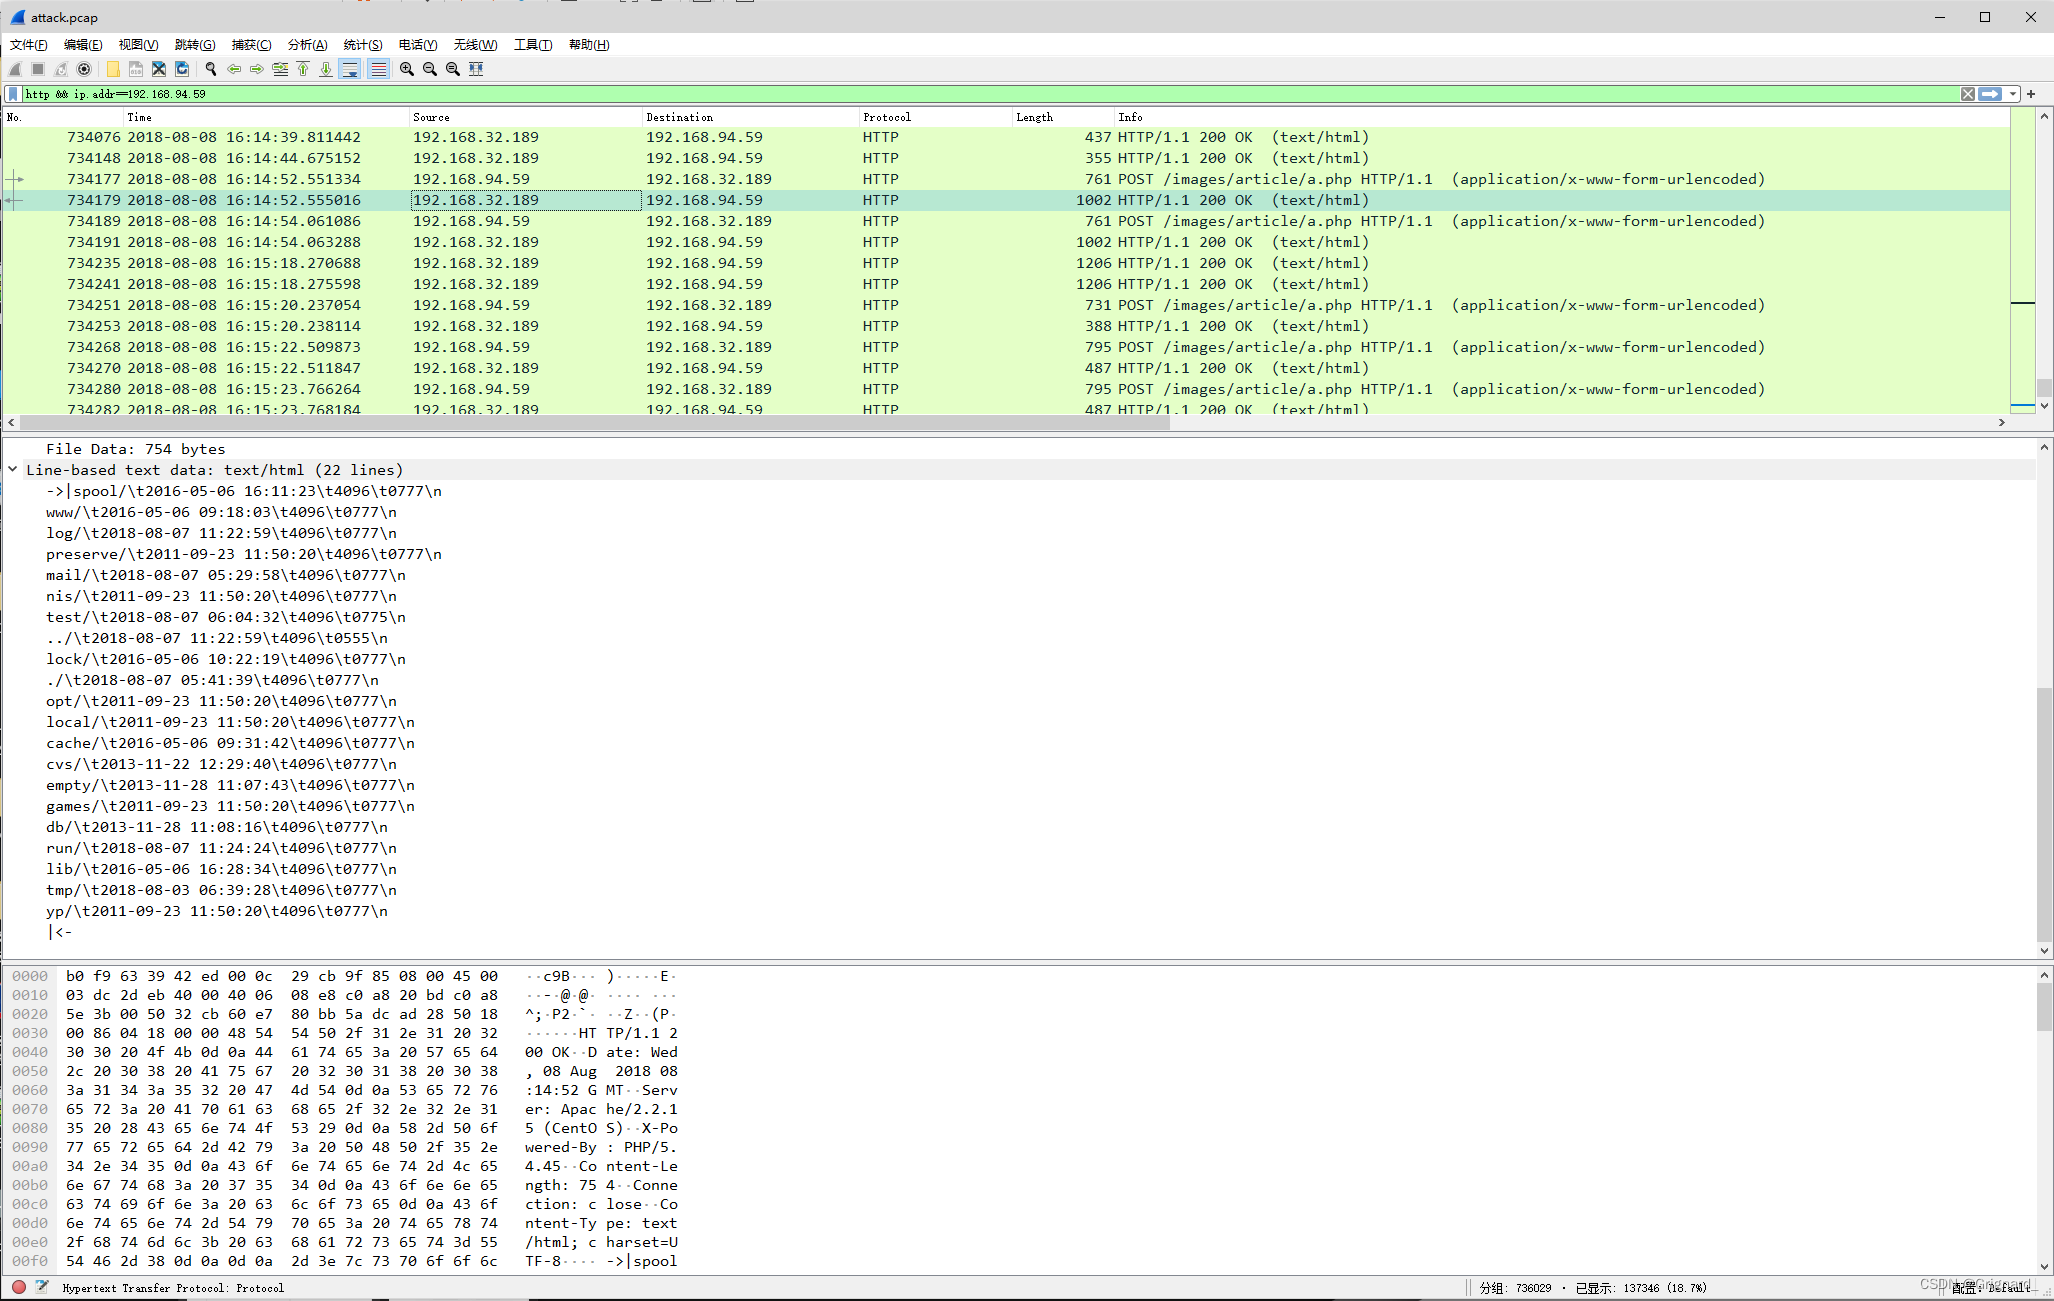
Task: Click the stop capture square icon
Action: [38, 69]
